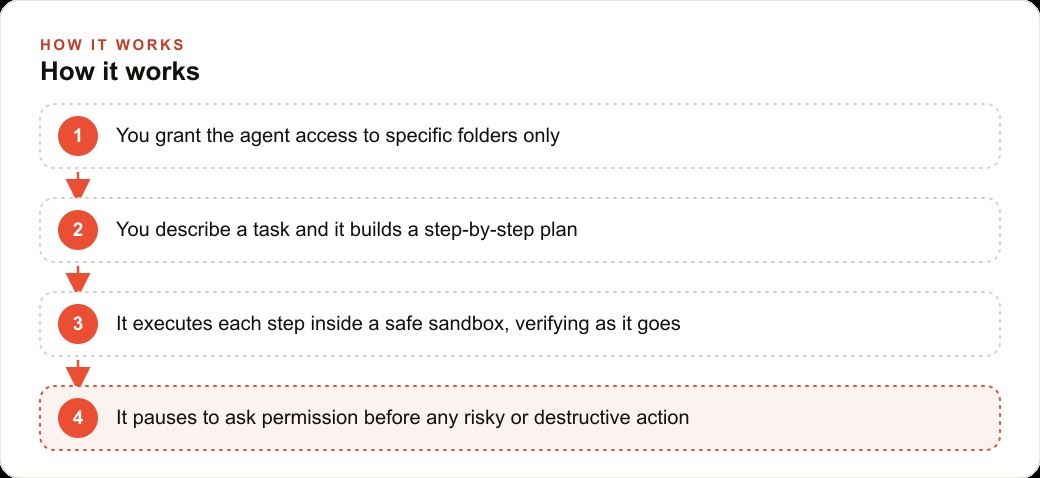1040x478 pixels.
Task: Click the arrow between steps 2 and 3
Action: coord(78,279)
